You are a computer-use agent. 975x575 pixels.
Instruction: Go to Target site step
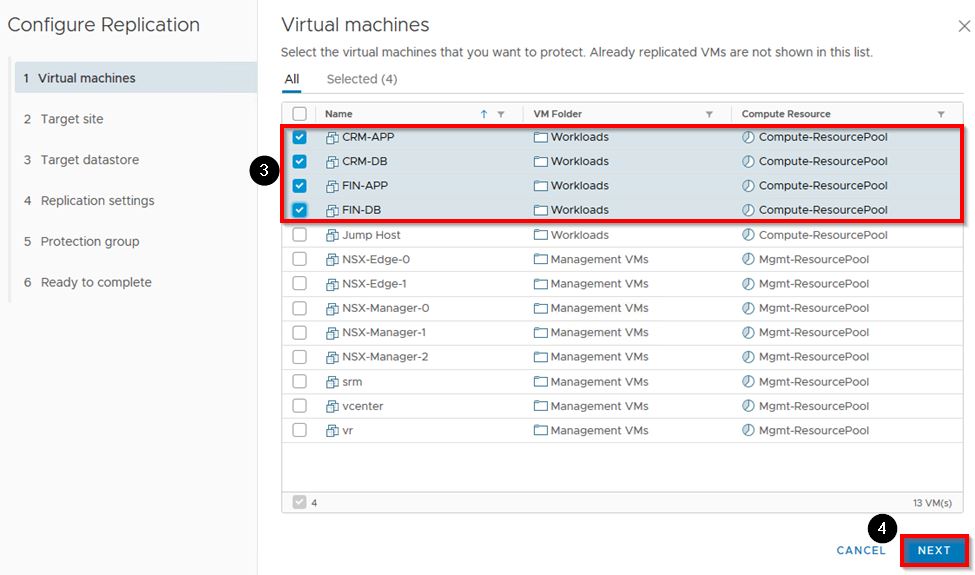pyautogui.click(x=72, y=119)
